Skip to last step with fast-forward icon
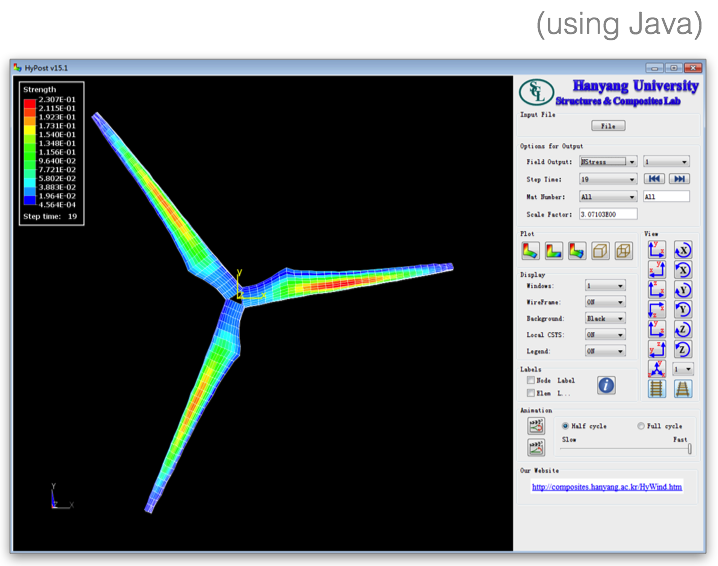Screen dimensions: 718x566 pyautogui.click(x=679, y=179)
